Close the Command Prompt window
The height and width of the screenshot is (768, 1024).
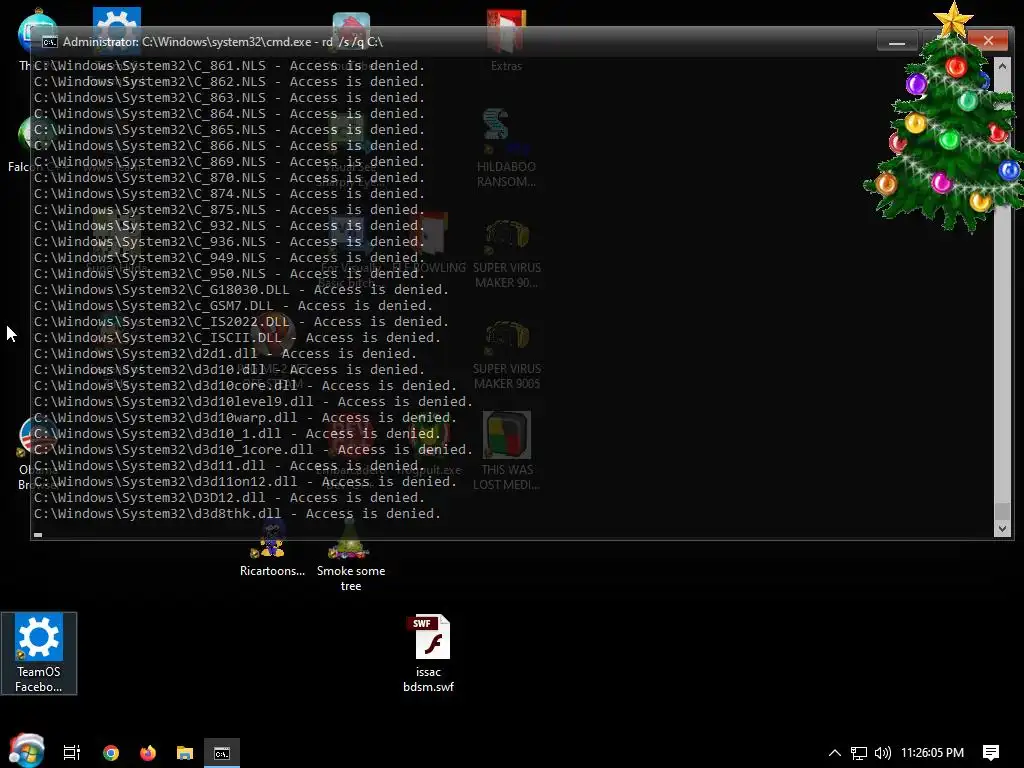tap(988, 40)
